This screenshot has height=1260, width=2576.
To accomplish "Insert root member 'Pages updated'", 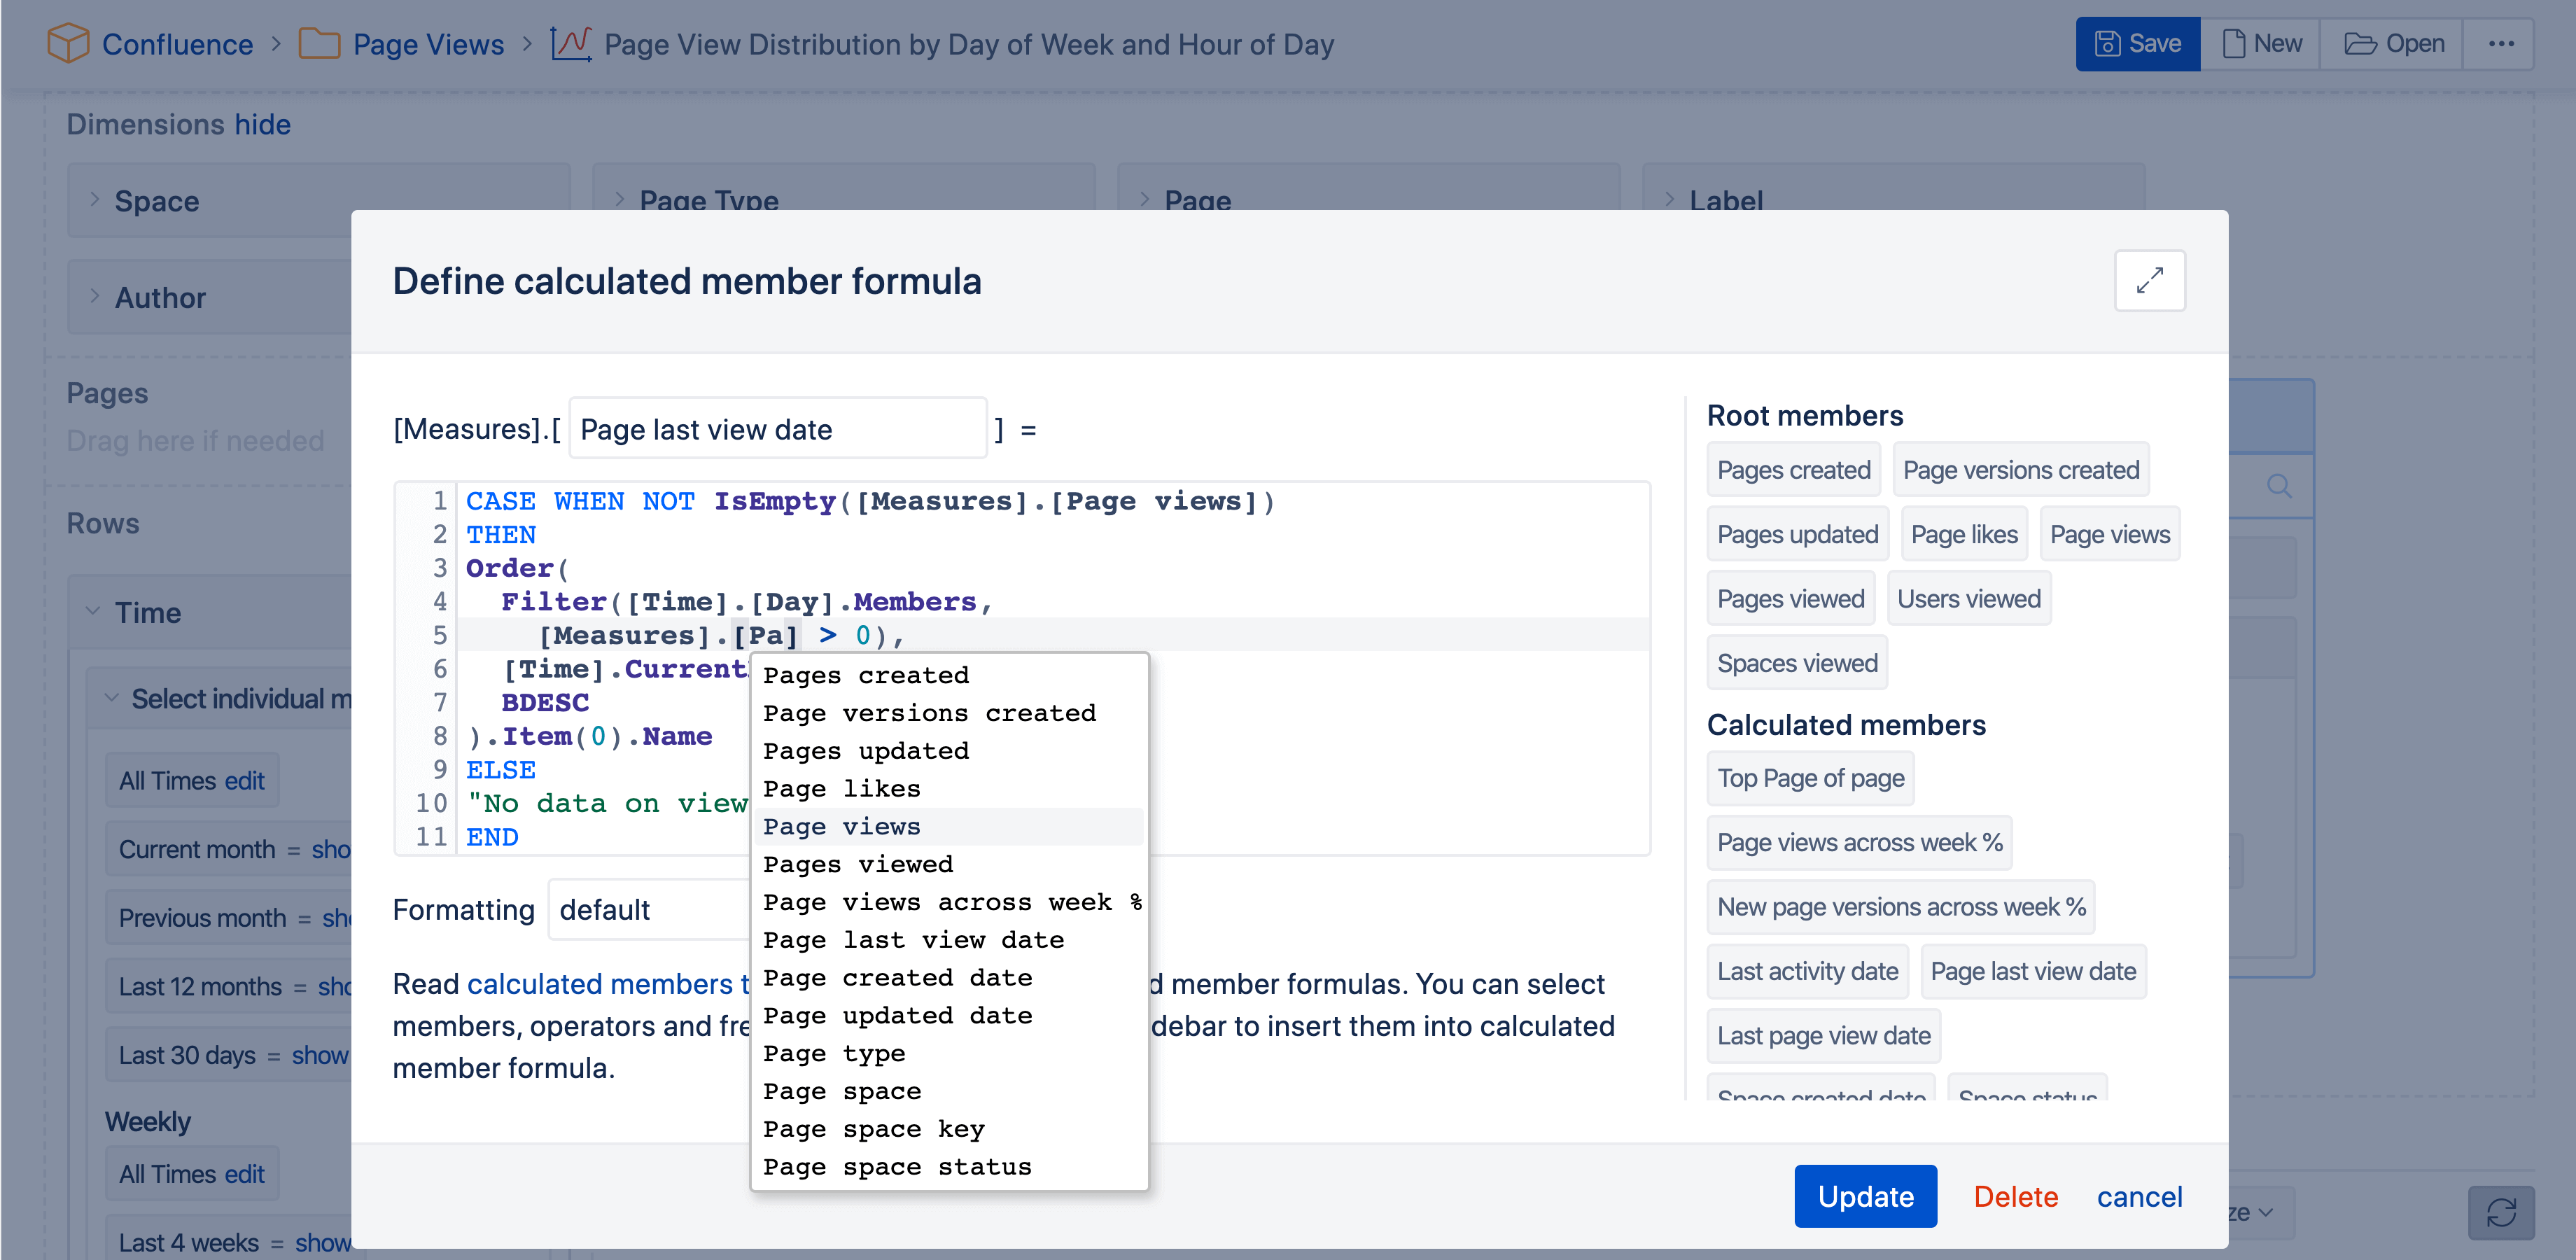I will 1797,534.
